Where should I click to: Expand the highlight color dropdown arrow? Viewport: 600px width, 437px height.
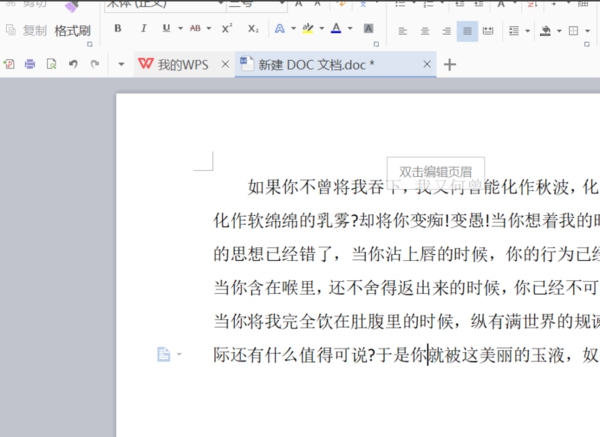click(321, 28)
